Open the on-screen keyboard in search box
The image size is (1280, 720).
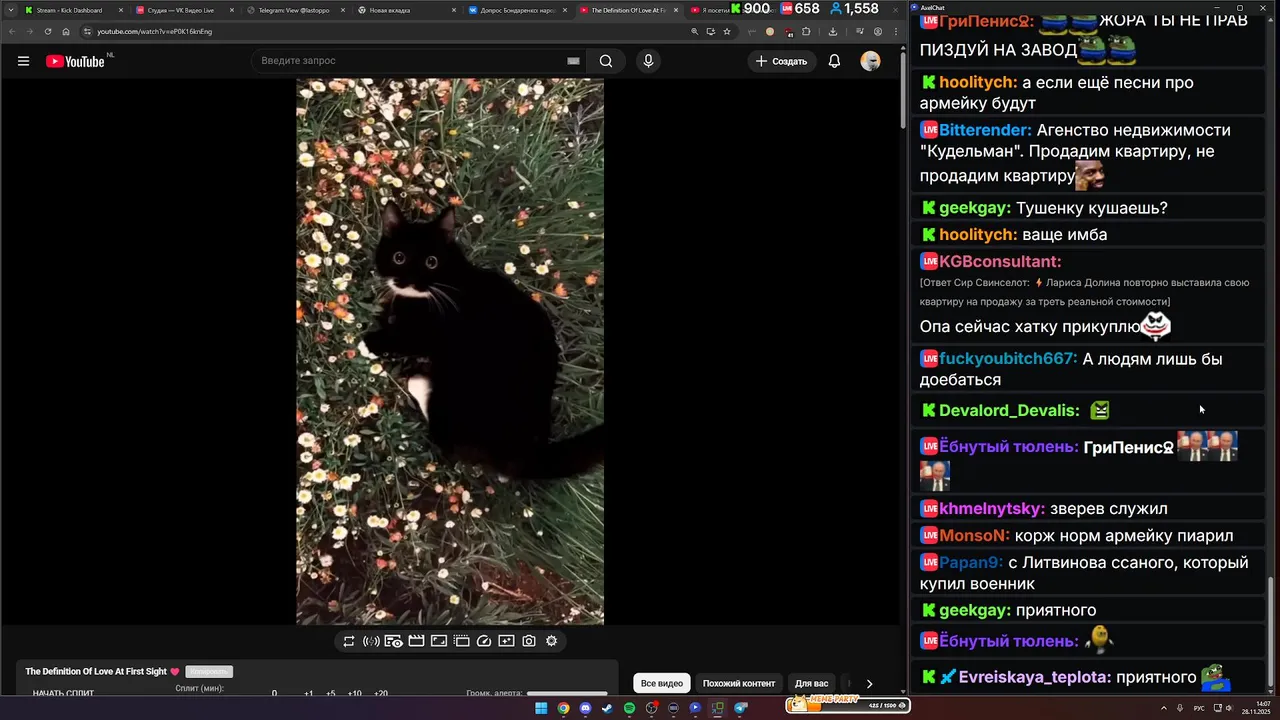[x=573, y=61]
